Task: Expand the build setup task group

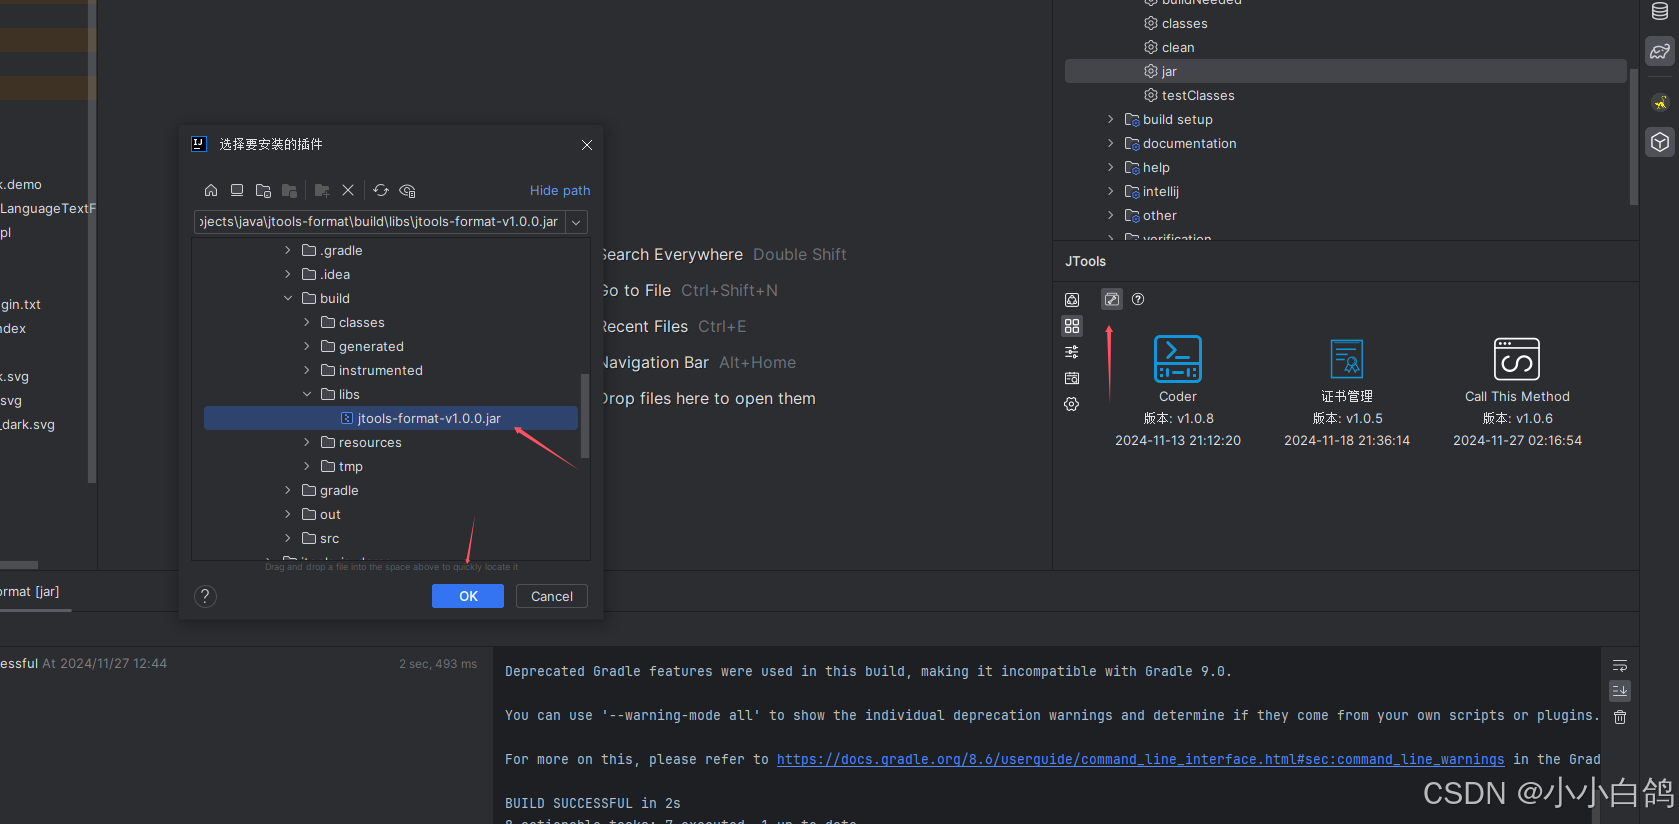Action: point(1110,119)
